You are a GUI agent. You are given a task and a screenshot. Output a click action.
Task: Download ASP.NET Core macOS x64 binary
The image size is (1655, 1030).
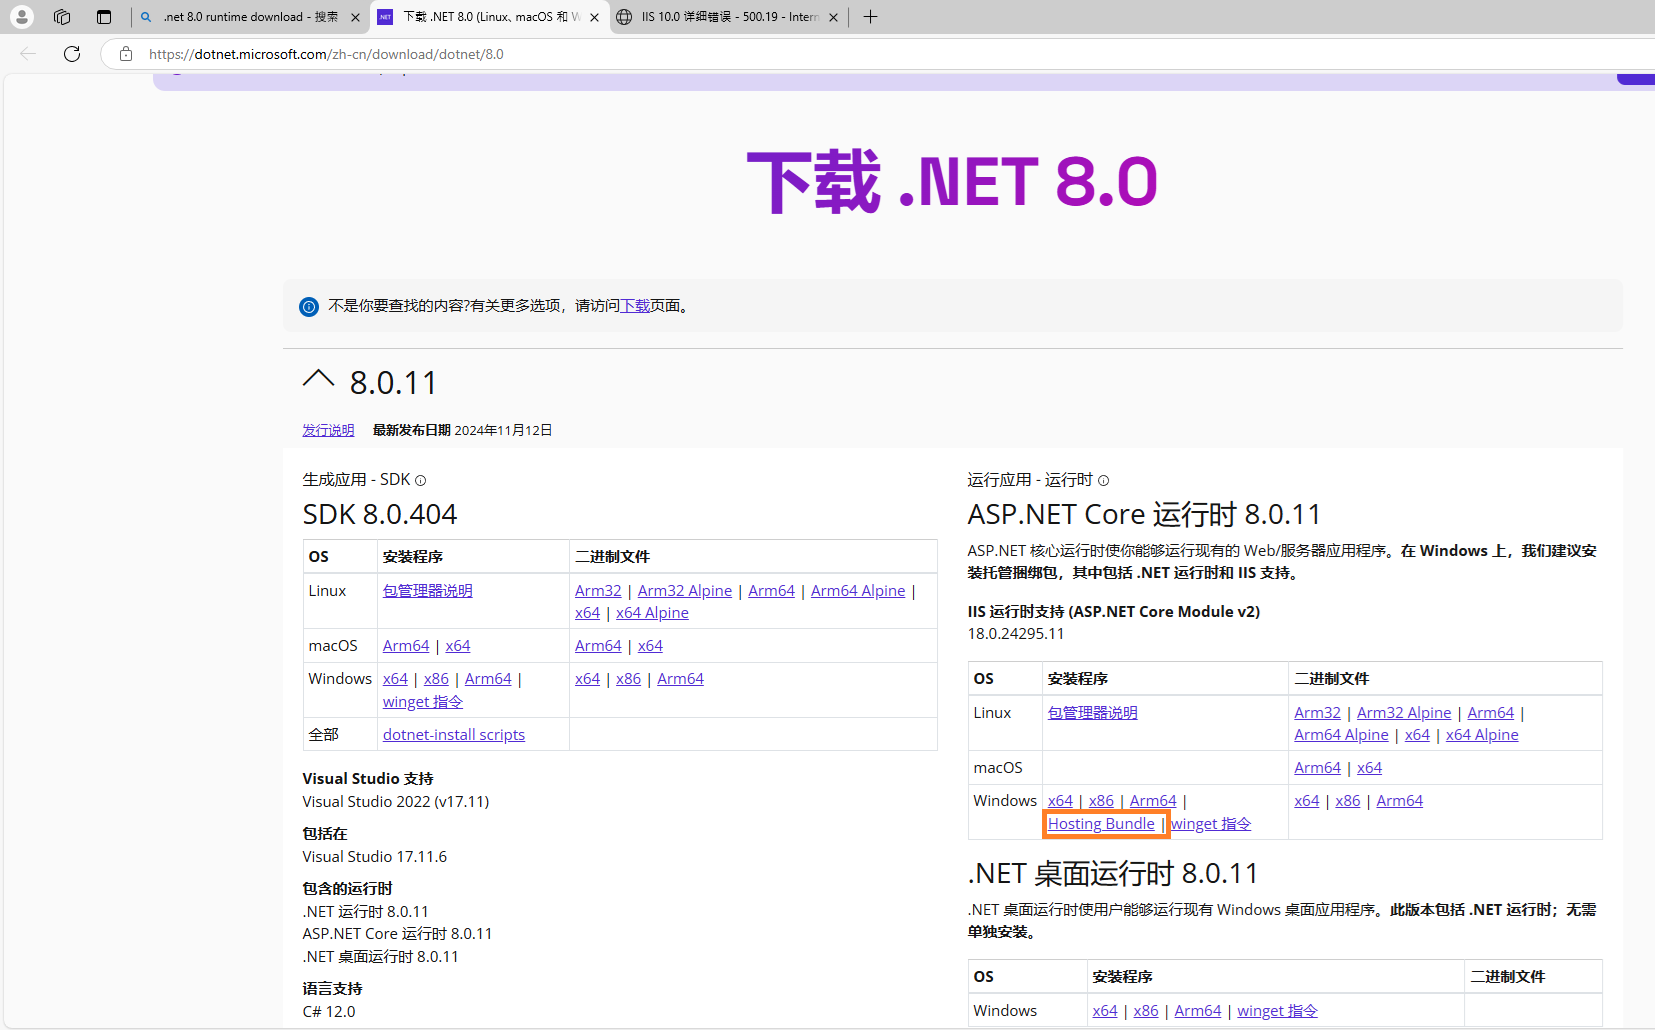coord(1369,768)
